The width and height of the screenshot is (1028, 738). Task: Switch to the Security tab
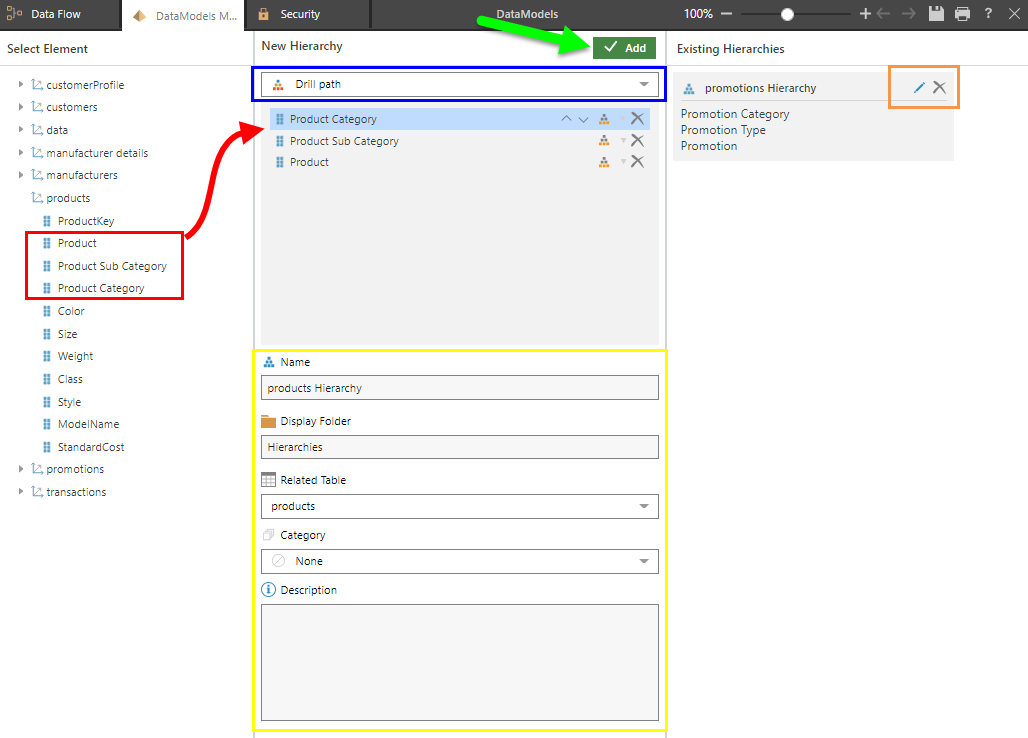point(299,14)
